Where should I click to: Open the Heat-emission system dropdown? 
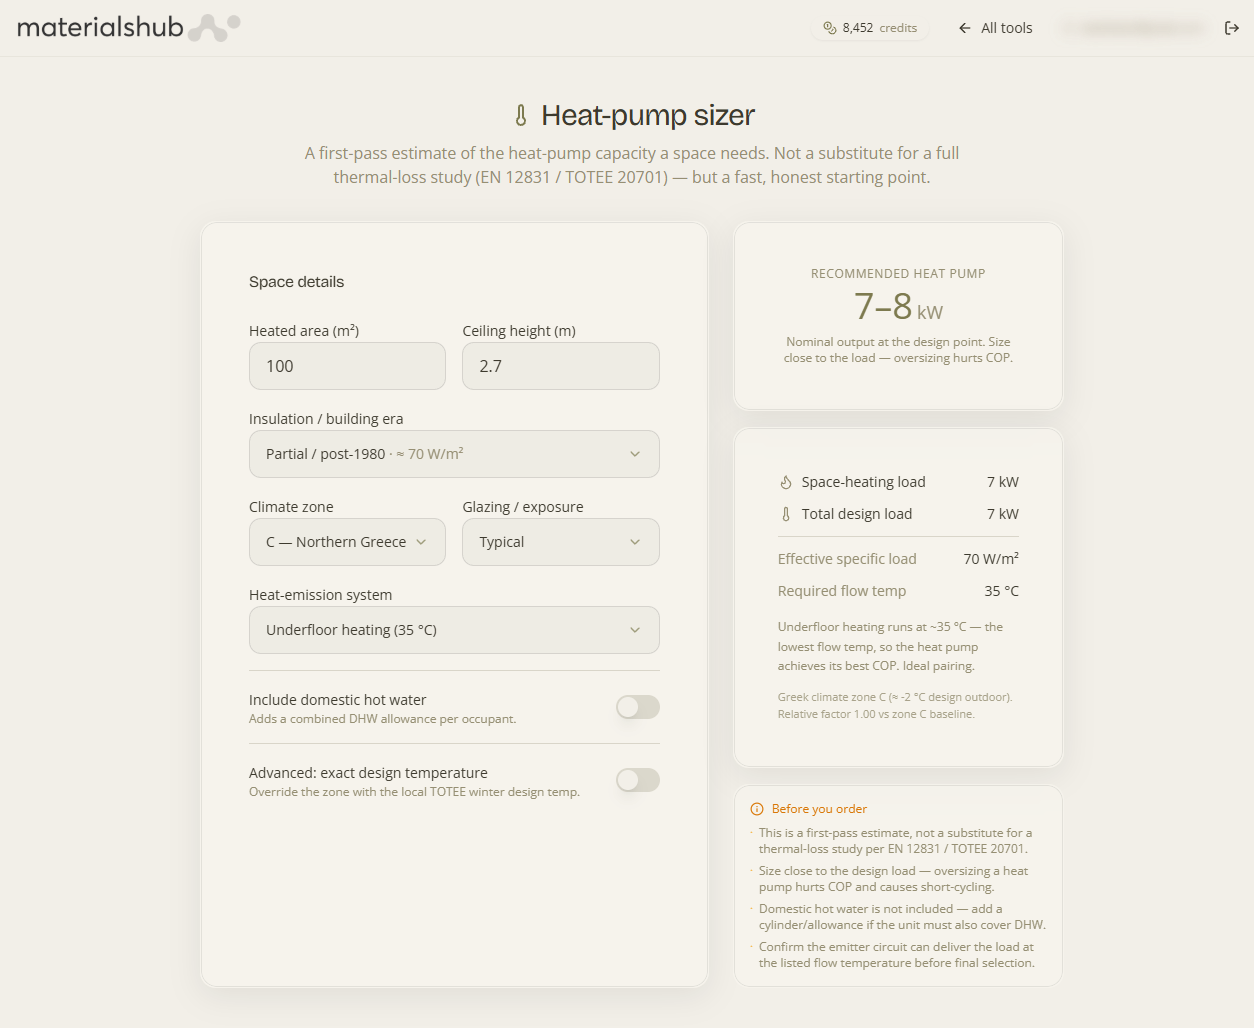(454, 630)
